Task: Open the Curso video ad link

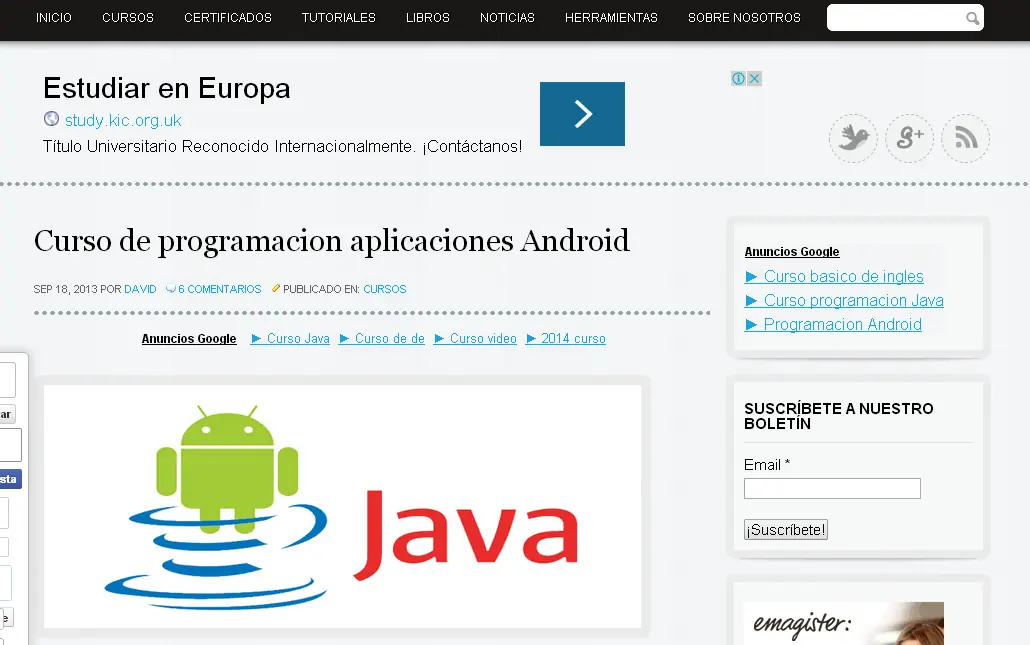Action: point(476,339)
